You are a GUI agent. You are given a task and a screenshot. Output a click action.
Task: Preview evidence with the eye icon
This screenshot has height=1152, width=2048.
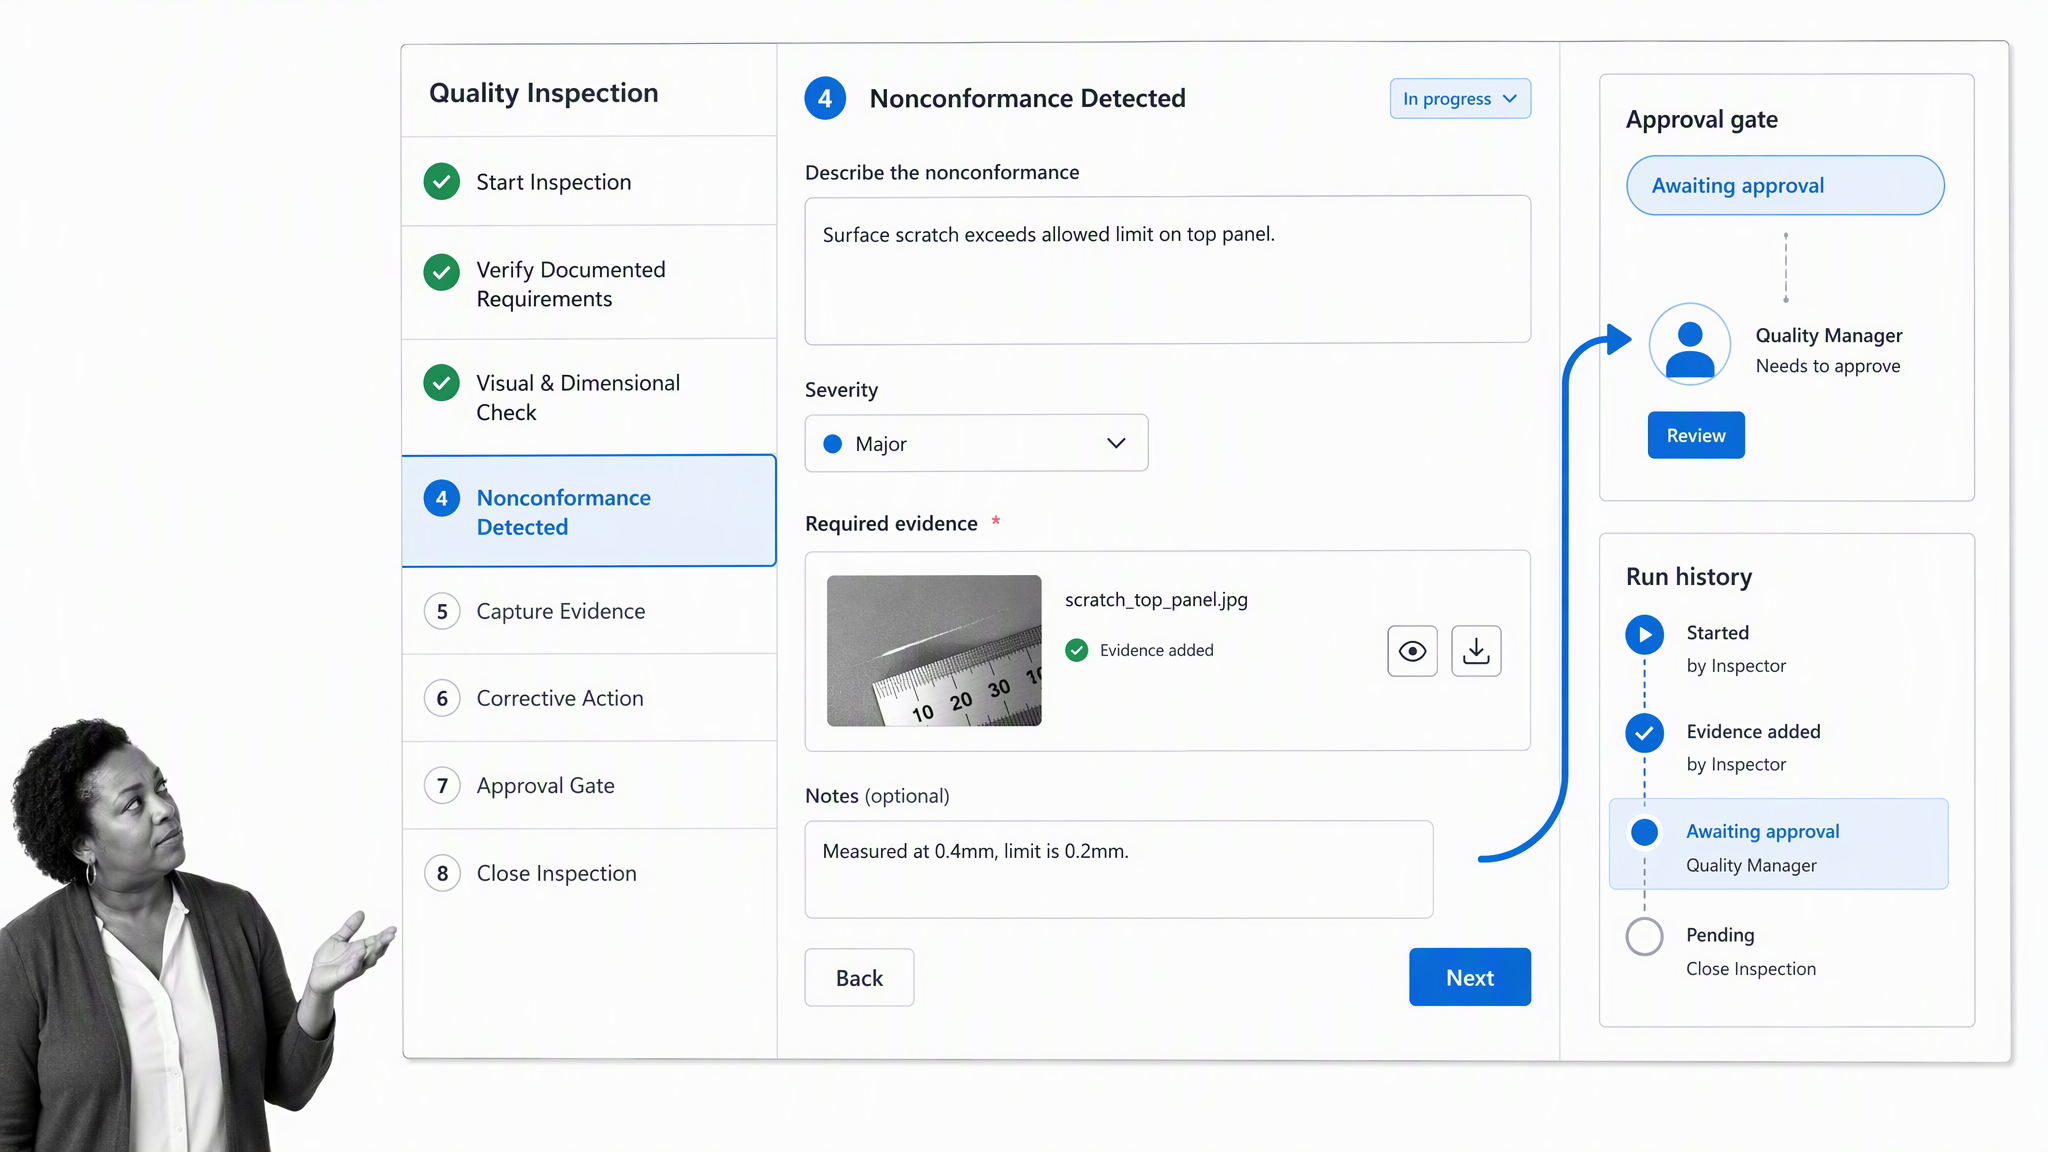(1412, 651)
